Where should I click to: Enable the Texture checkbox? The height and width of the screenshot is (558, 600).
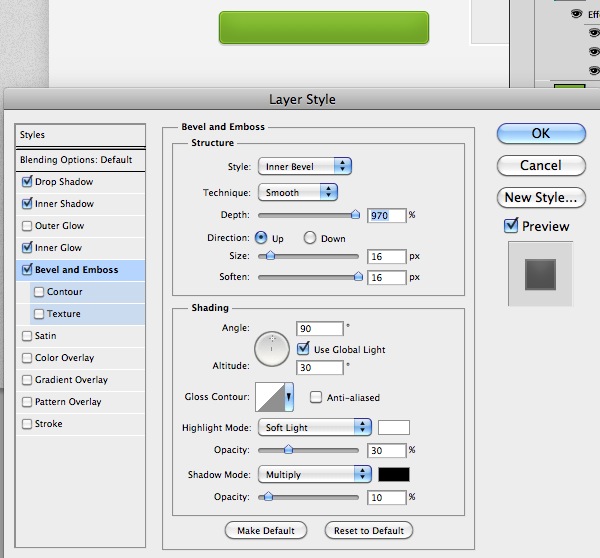coord(39,313)
